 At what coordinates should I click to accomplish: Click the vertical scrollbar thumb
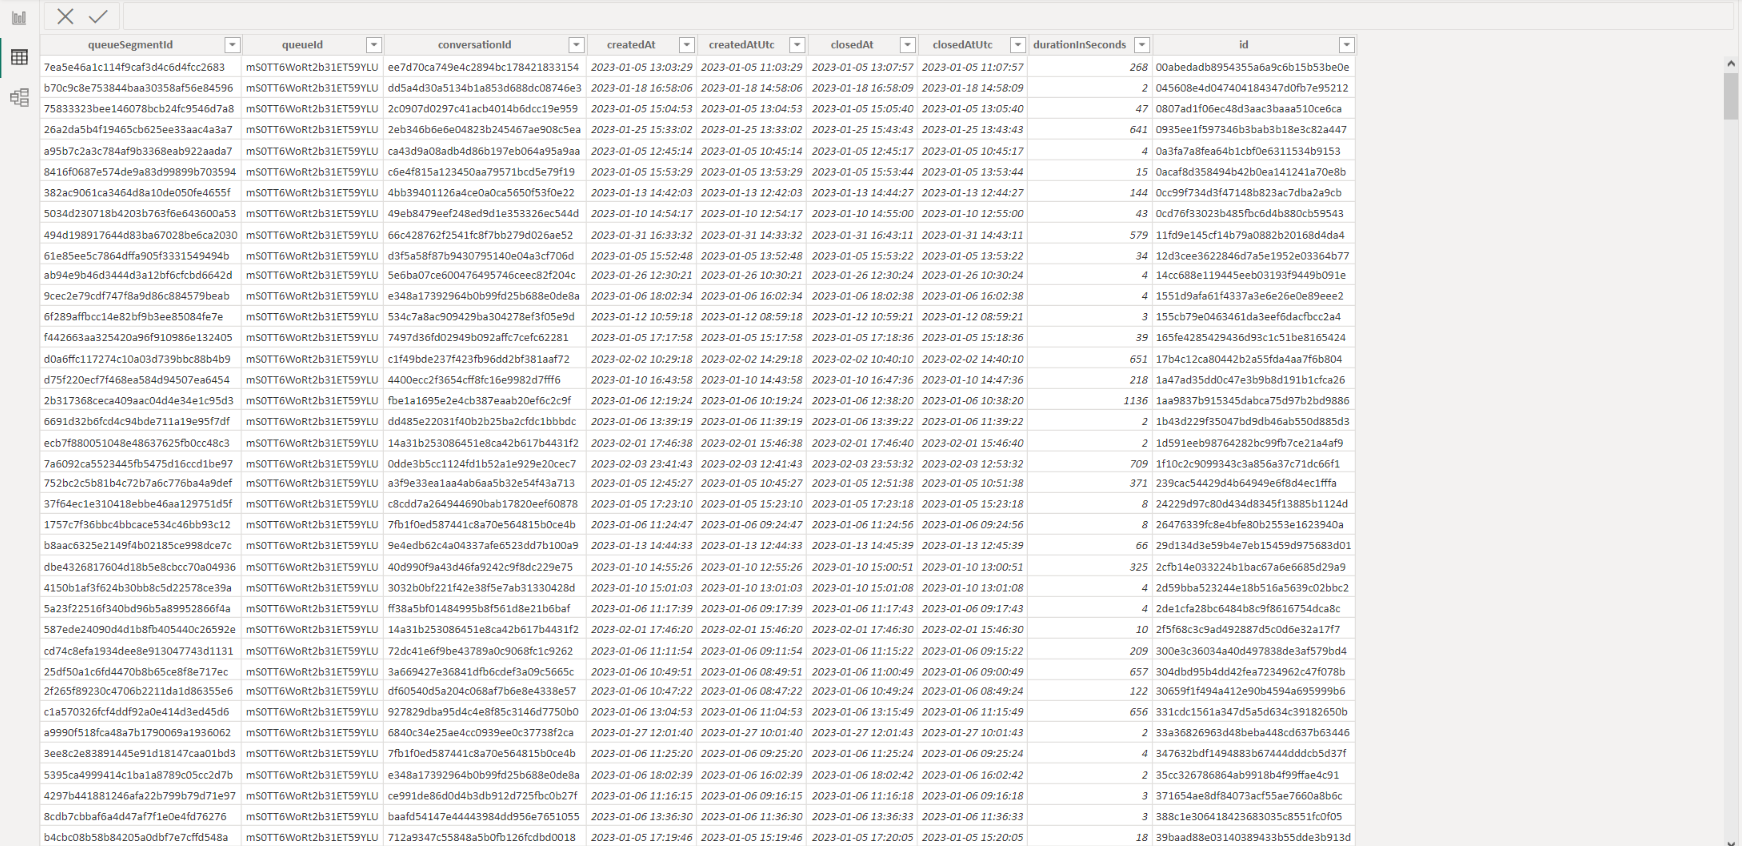[x=1731, y=96]
